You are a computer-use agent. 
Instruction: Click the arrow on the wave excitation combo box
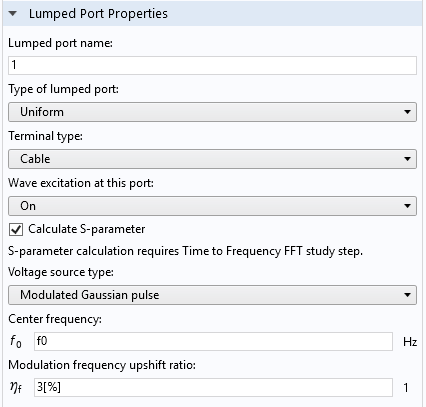(x=407, y=206)
